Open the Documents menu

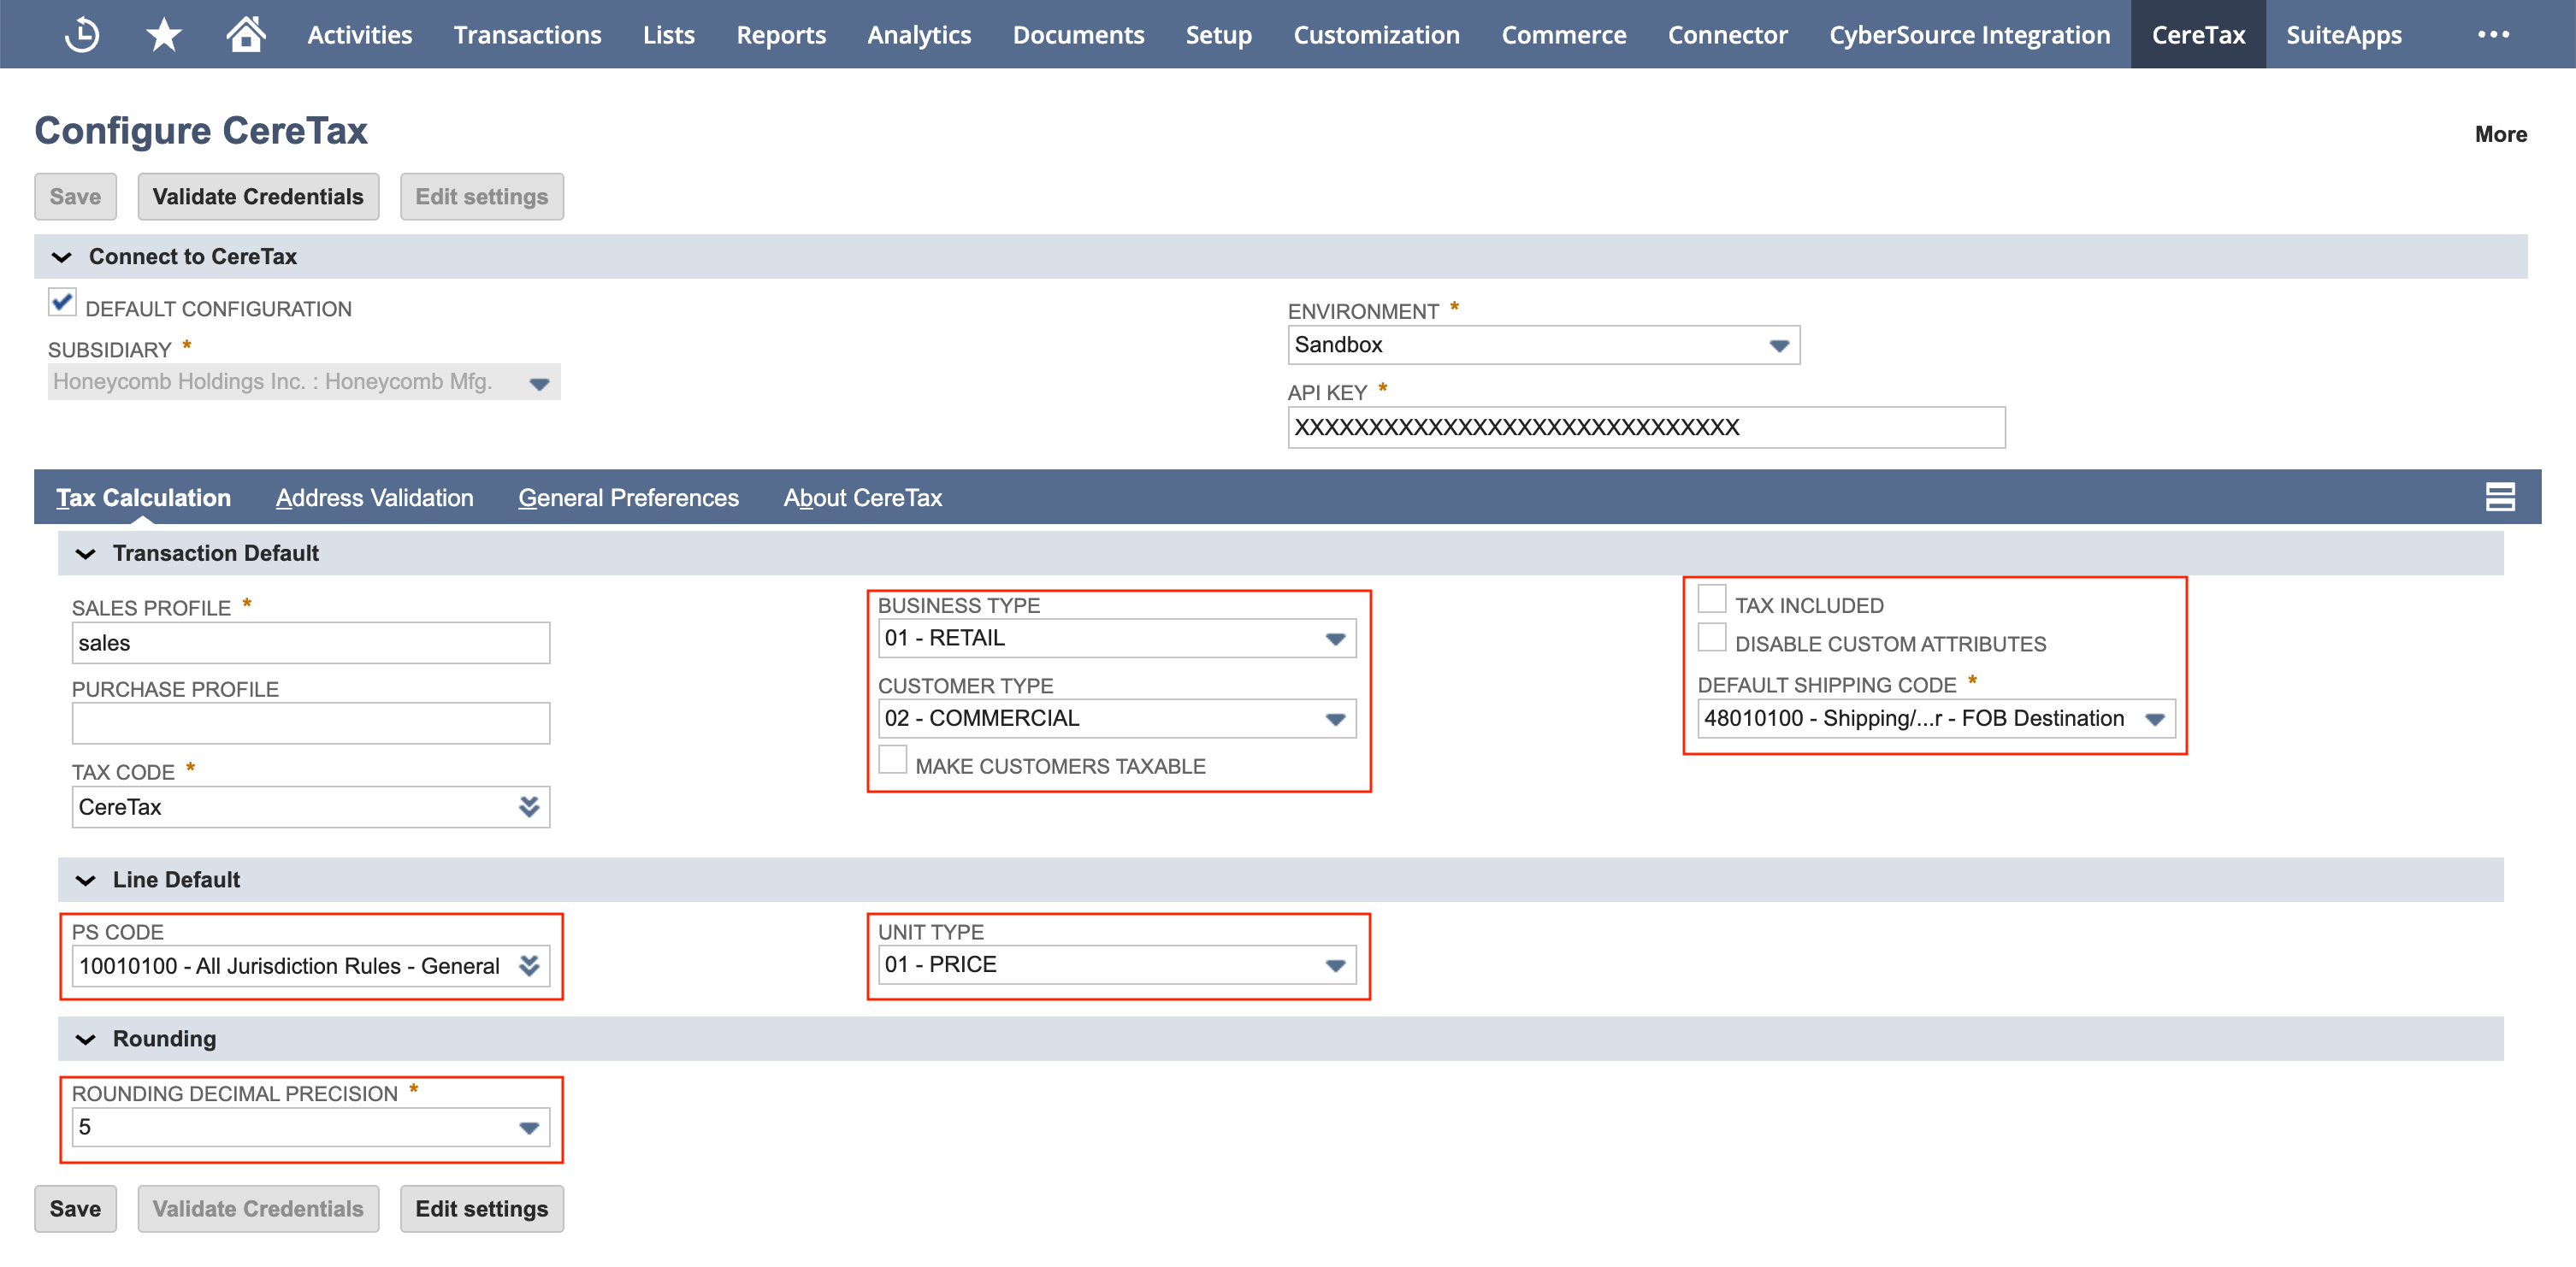[x=1078, y=34]
